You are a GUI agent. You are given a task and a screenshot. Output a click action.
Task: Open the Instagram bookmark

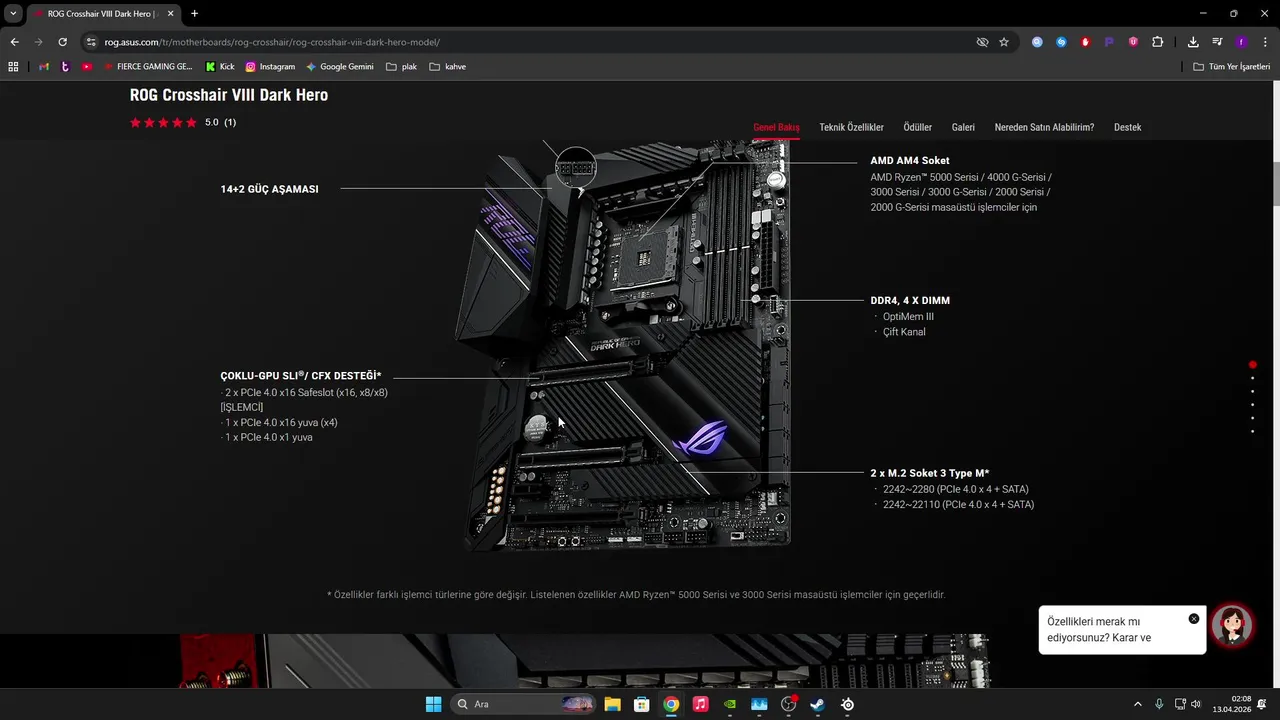(x=270, y=67)
